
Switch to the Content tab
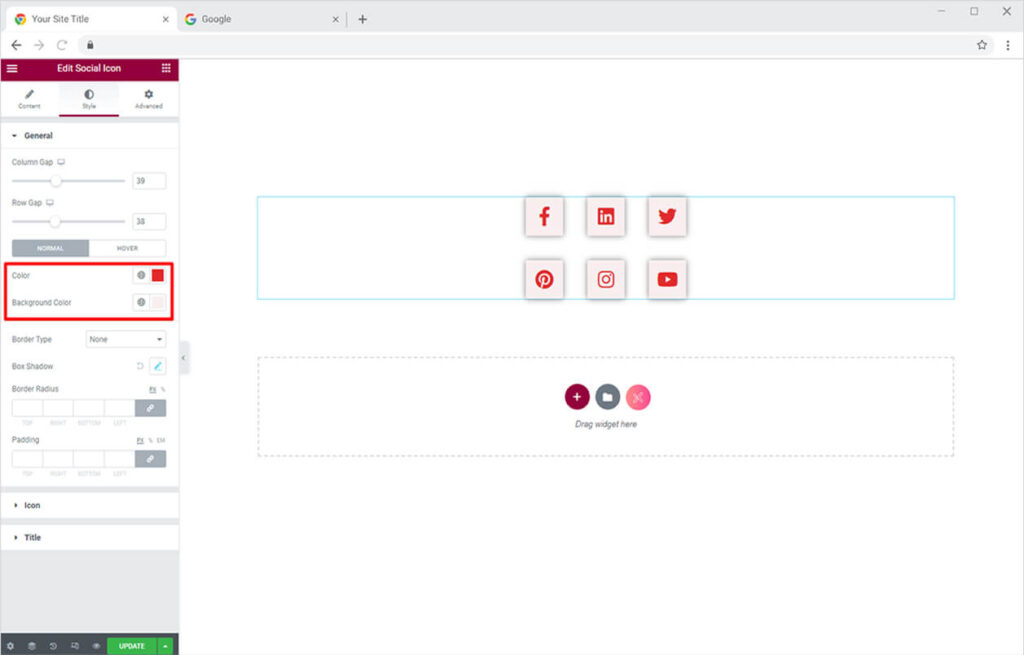tap(29, 99)
